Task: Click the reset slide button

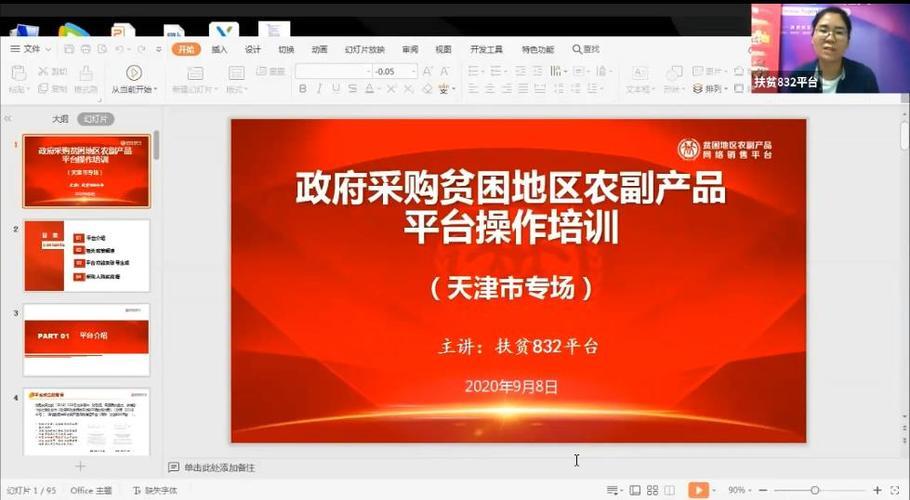Action: [270, 71]
